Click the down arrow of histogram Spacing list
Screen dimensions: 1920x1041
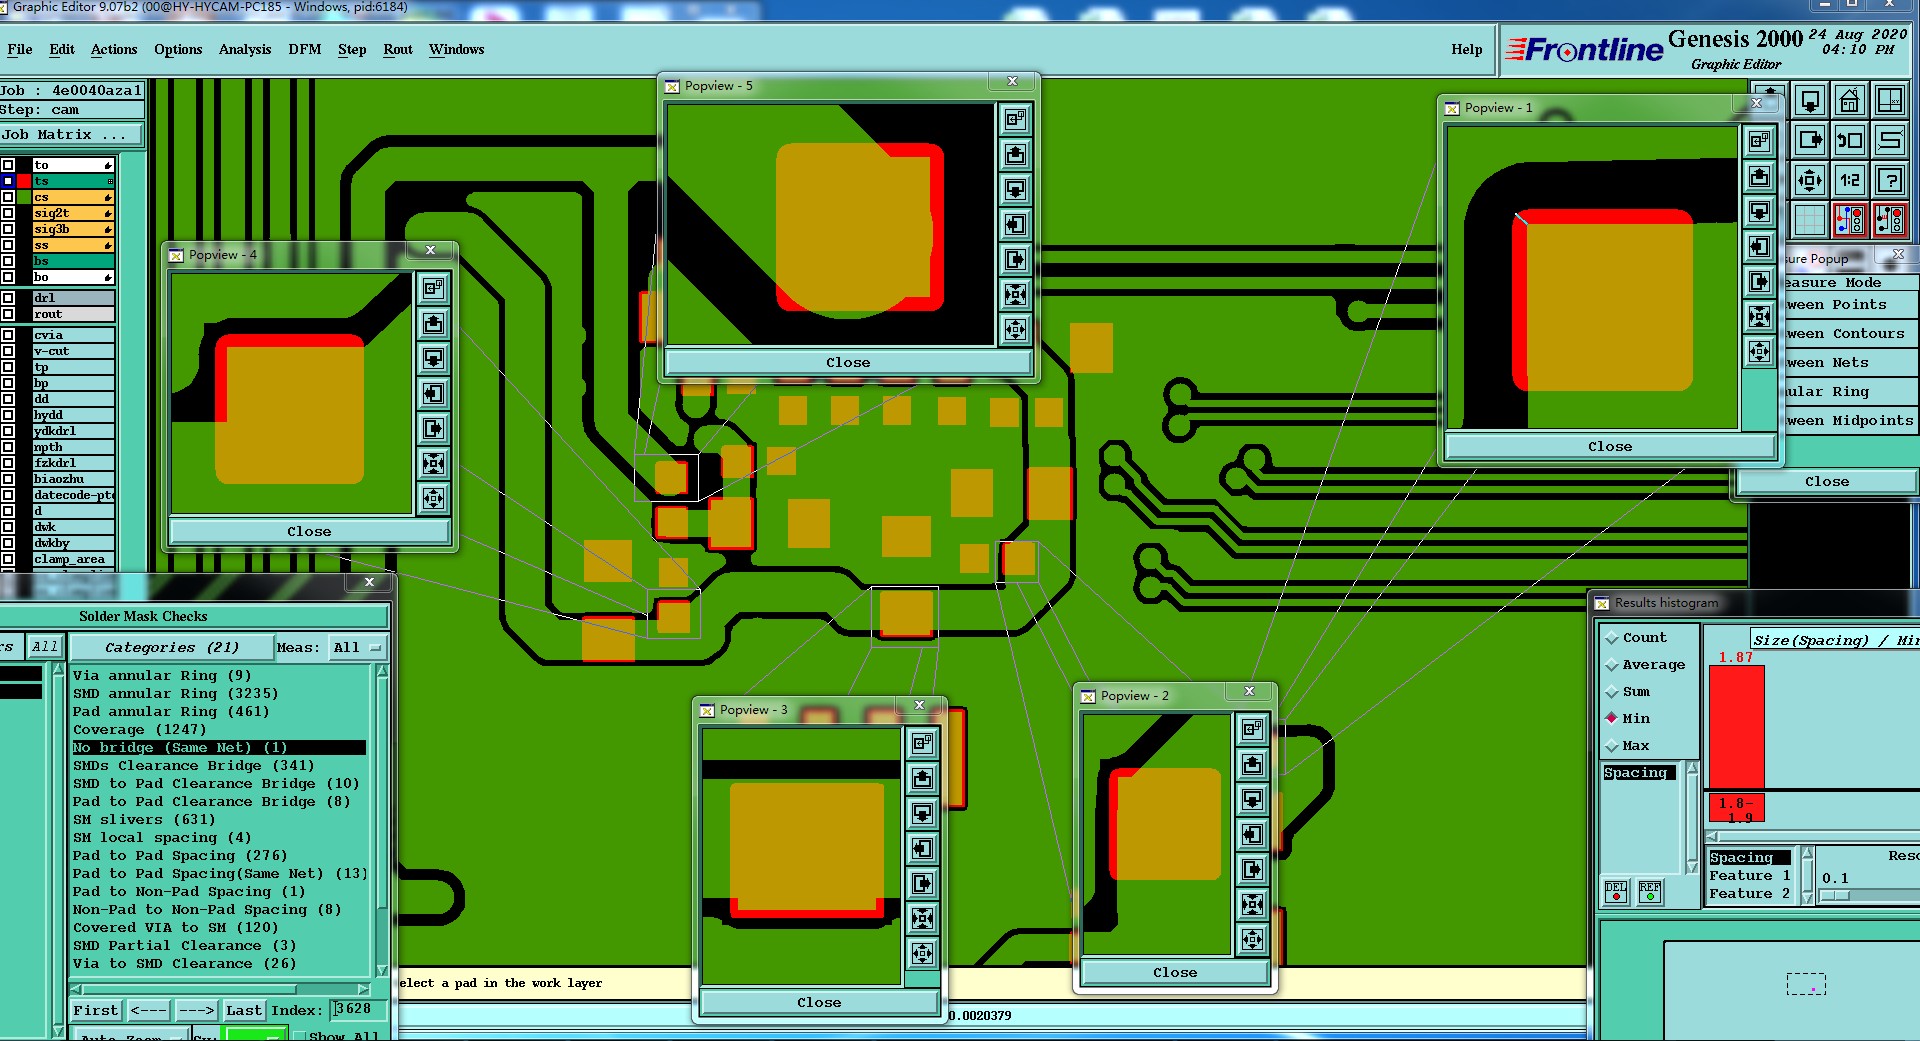point(1692,868)
